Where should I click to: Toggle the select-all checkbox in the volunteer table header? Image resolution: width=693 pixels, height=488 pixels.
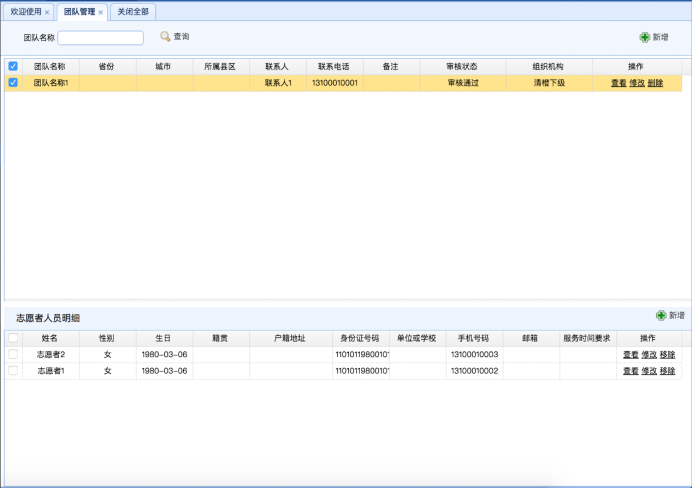(13, 338)
